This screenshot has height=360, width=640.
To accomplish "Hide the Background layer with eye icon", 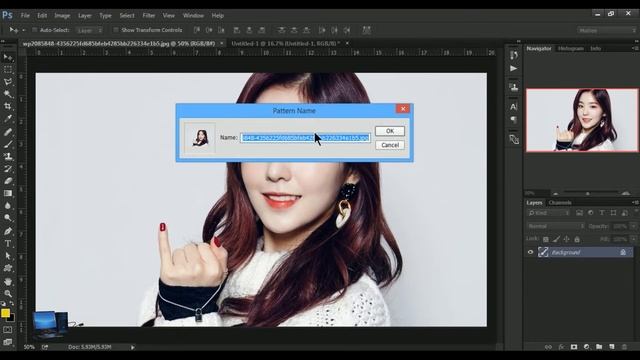I will [530, 252].
